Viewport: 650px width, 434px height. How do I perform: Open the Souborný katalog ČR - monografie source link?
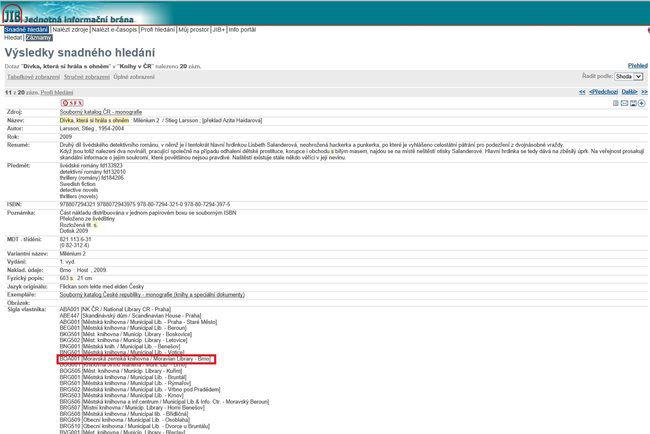tap(101, 112)
